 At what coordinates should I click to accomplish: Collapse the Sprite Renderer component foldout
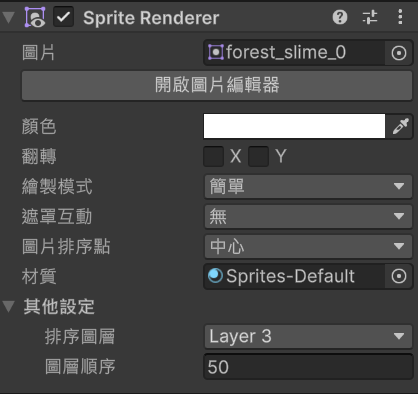tap(8, 17)
